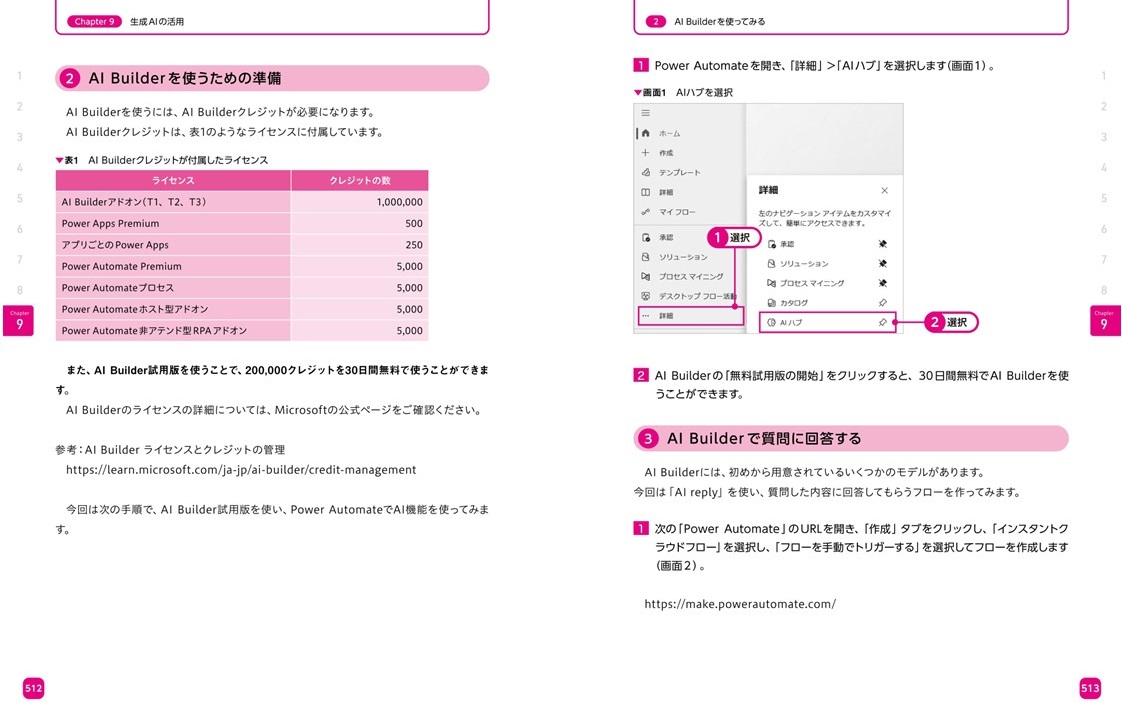Pin AI ハブ to the navigation

(883, 323)
